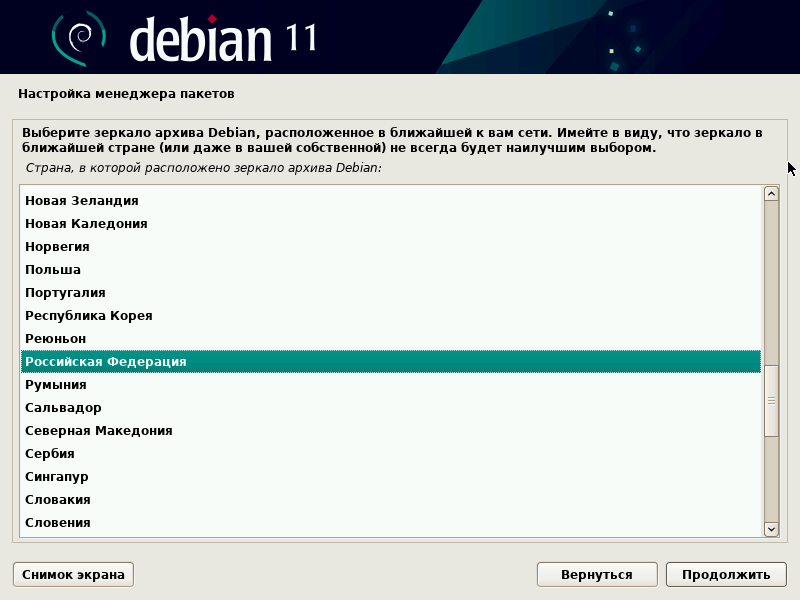
Task: Click the scrollbar up arrow
Action: click(769, 191)
